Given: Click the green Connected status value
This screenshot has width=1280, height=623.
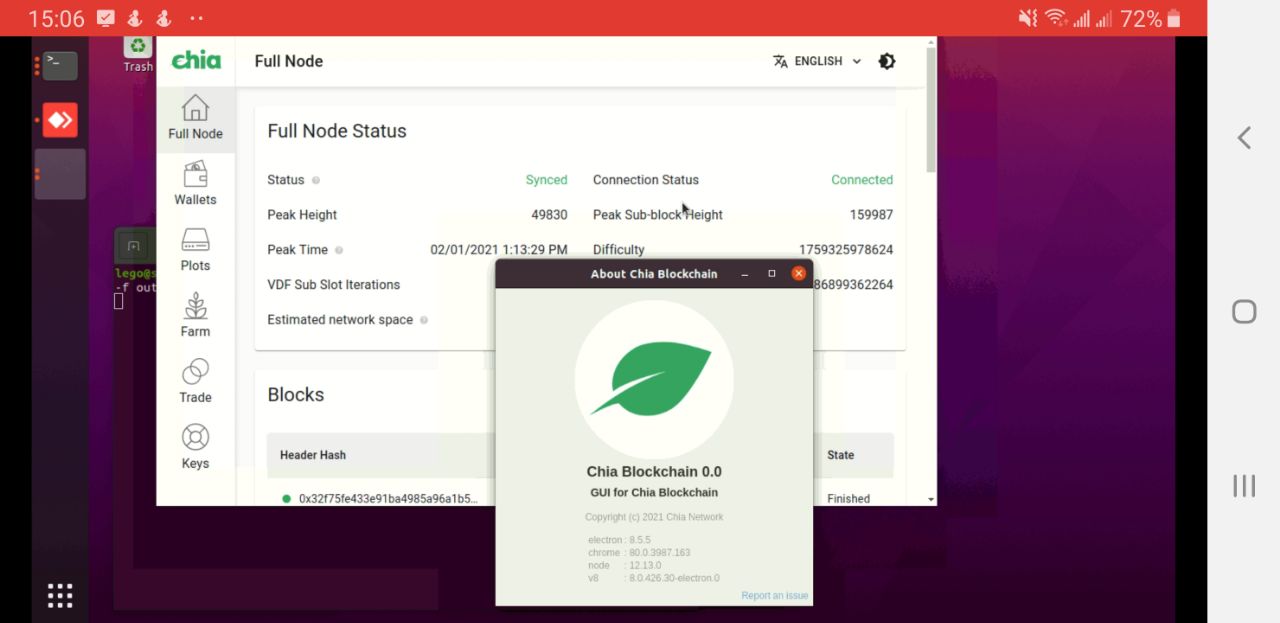Looking at the screenshot, I should pyautogui.click(x=862, y=180).
